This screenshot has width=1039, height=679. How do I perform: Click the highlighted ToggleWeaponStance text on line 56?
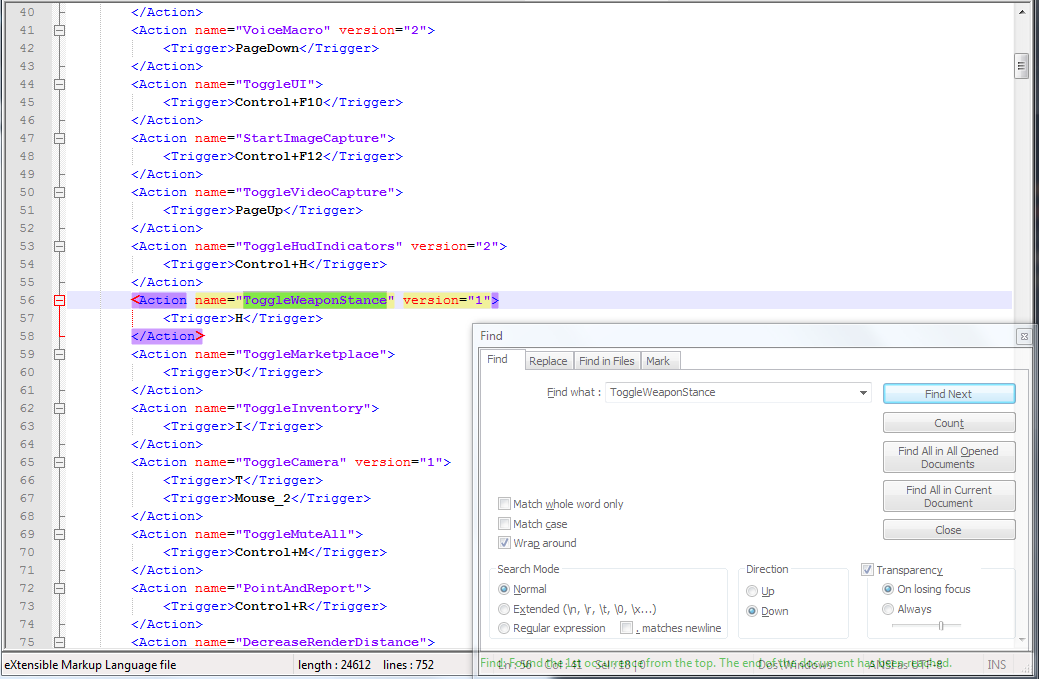tap(315, 300)
